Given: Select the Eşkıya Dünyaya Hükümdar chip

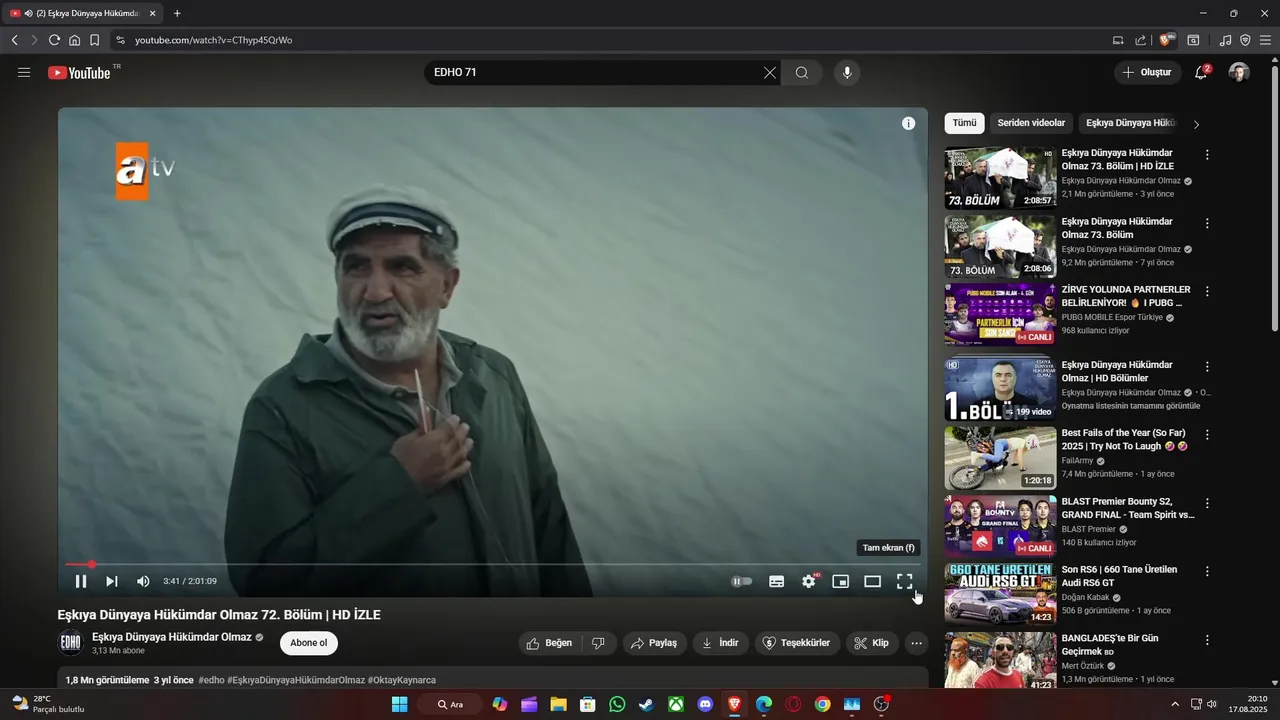Looking at the screenshot, I should pyautogui.click(x=1131, y=123).
